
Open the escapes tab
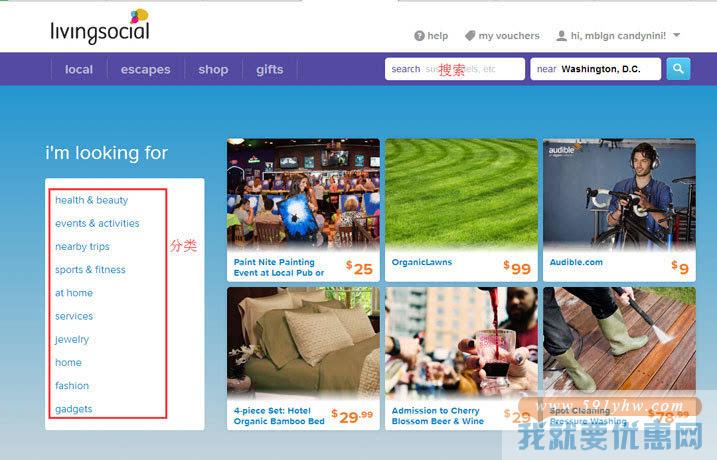click(145, 70)
